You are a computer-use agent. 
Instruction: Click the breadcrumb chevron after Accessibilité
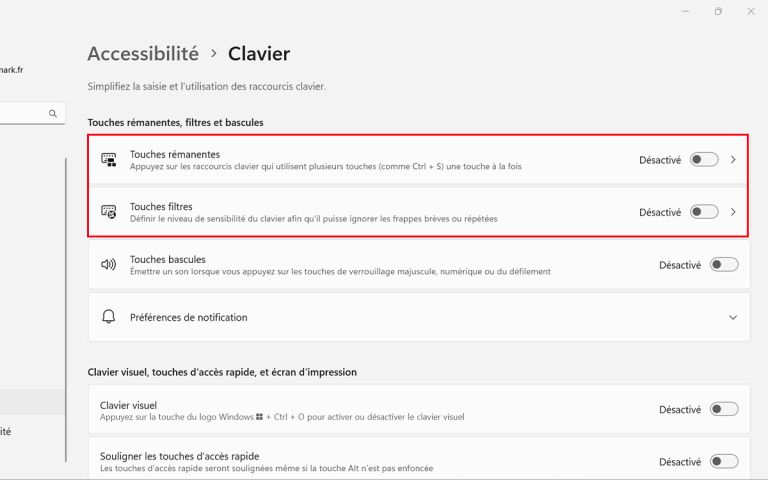(214, 53)
